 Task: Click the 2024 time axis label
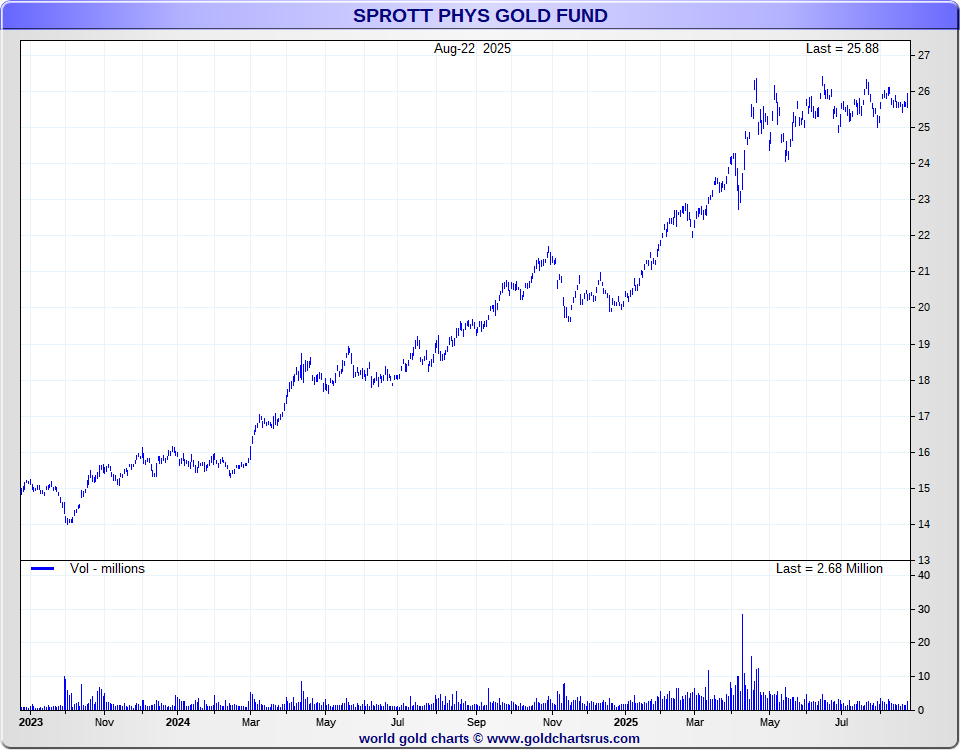178,722
